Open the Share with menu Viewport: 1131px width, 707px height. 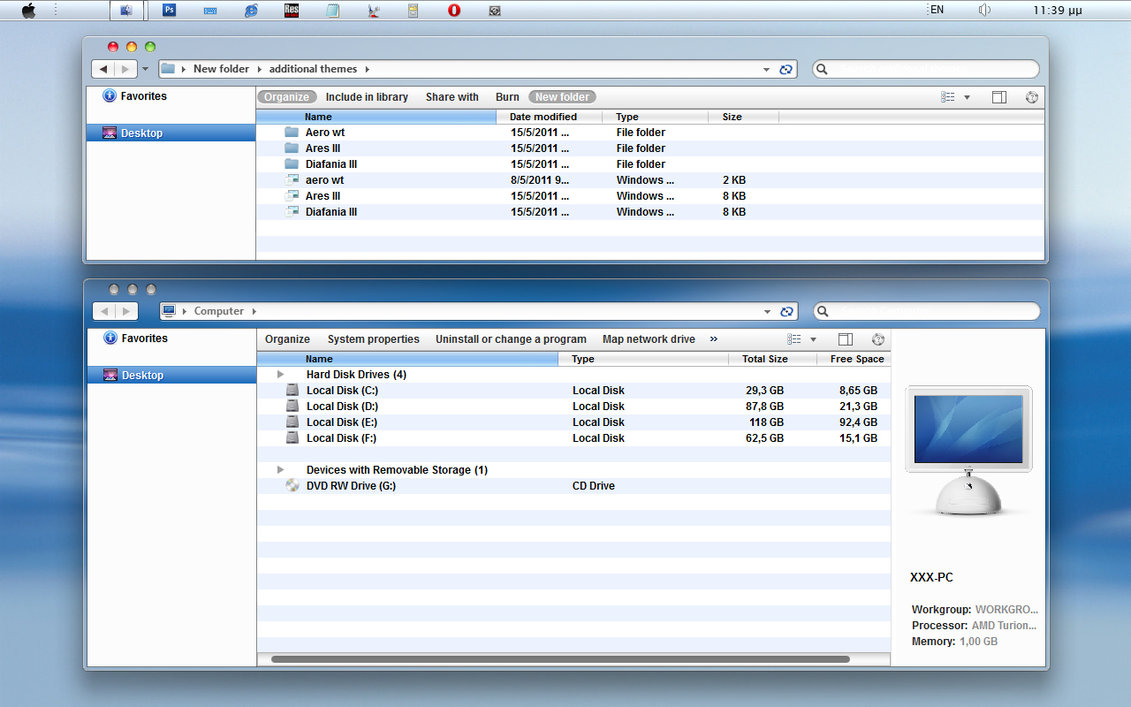tap(452, 97)
